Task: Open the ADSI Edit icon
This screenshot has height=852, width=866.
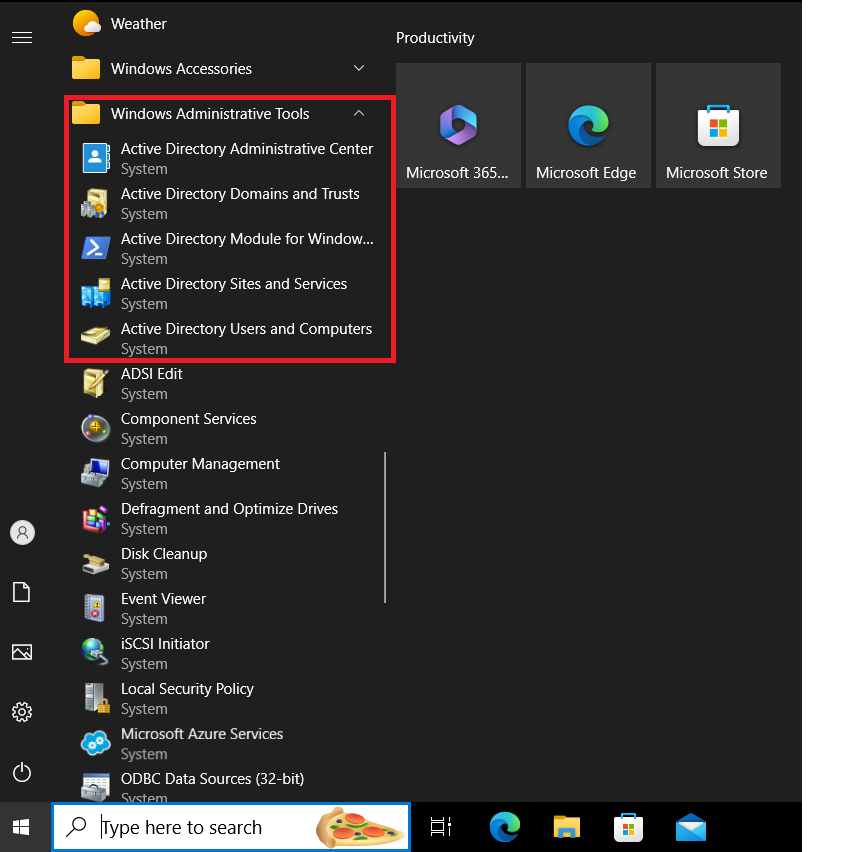Action: tap(96, 383)
